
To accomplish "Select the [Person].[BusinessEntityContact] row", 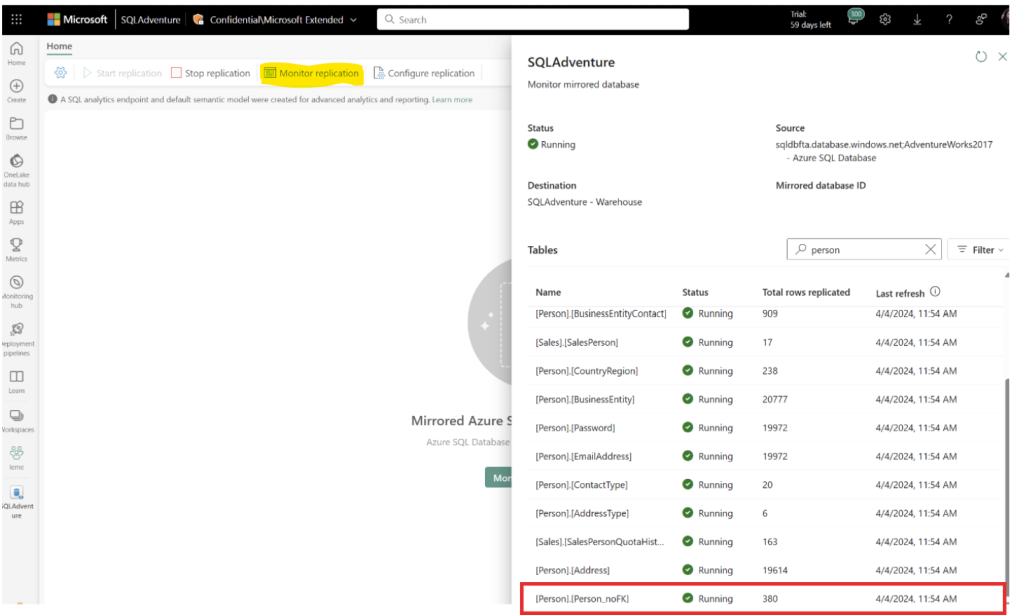I will click(765, 313).
